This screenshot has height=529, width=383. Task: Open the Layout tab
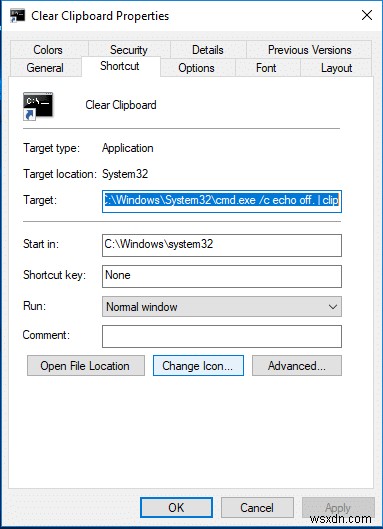click(x=336, y=68)
